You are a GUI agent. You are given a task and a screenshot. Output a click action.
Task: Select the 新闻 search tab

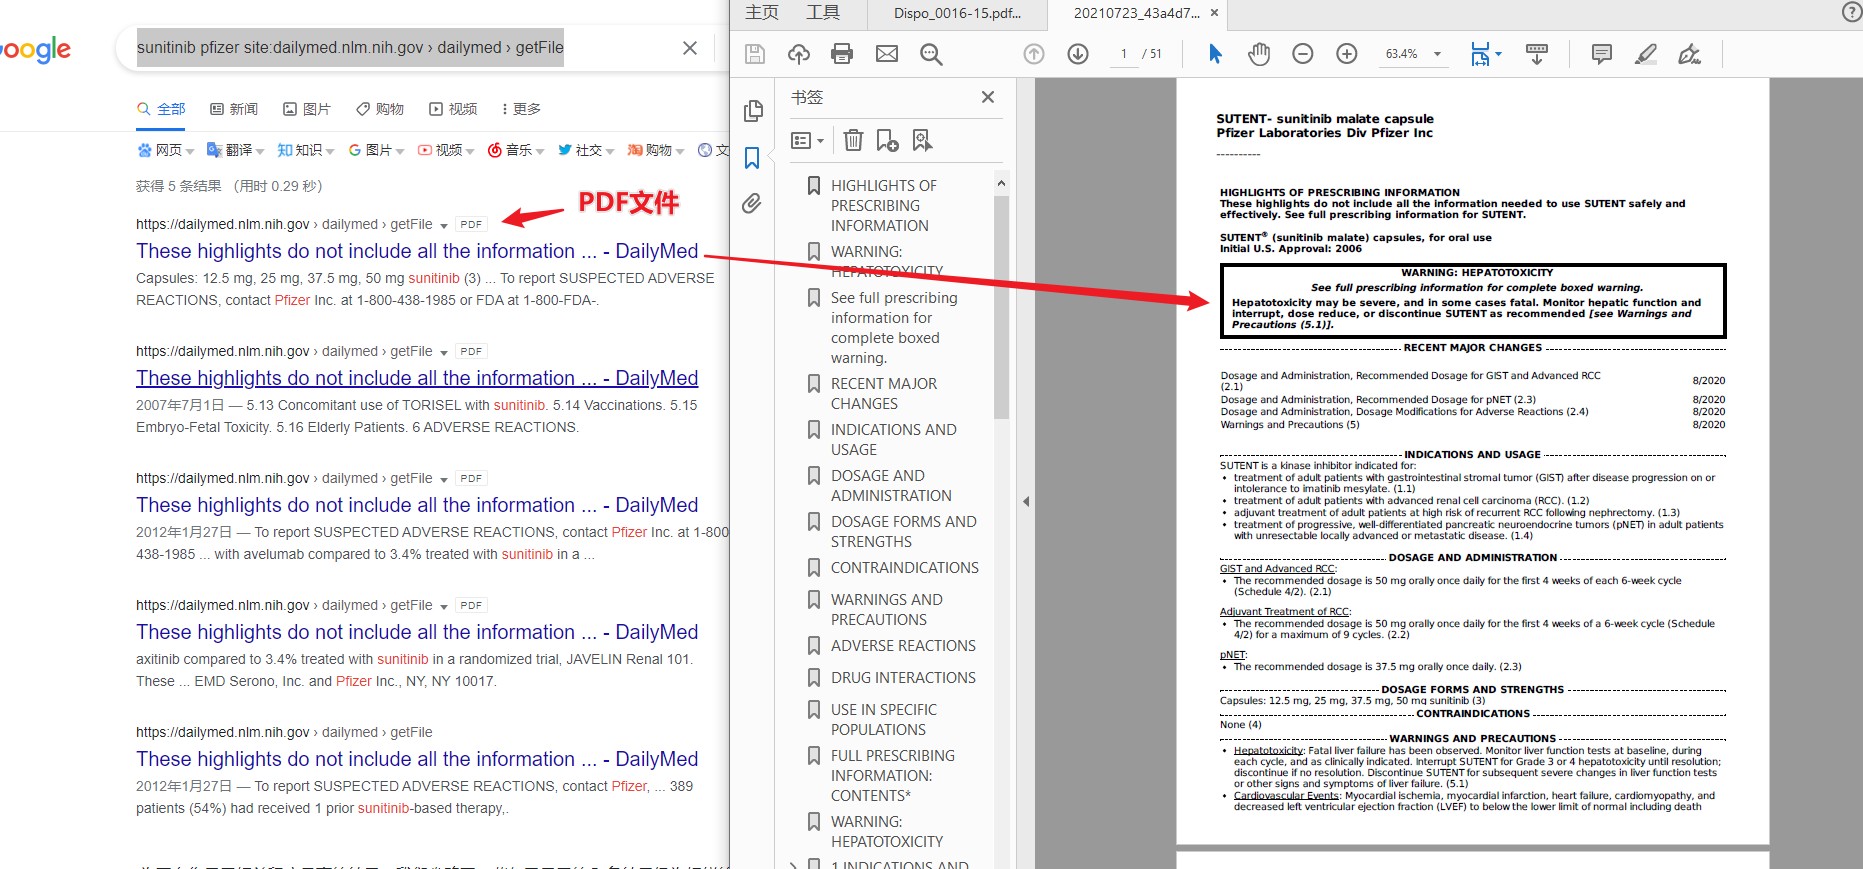(234, 109)
